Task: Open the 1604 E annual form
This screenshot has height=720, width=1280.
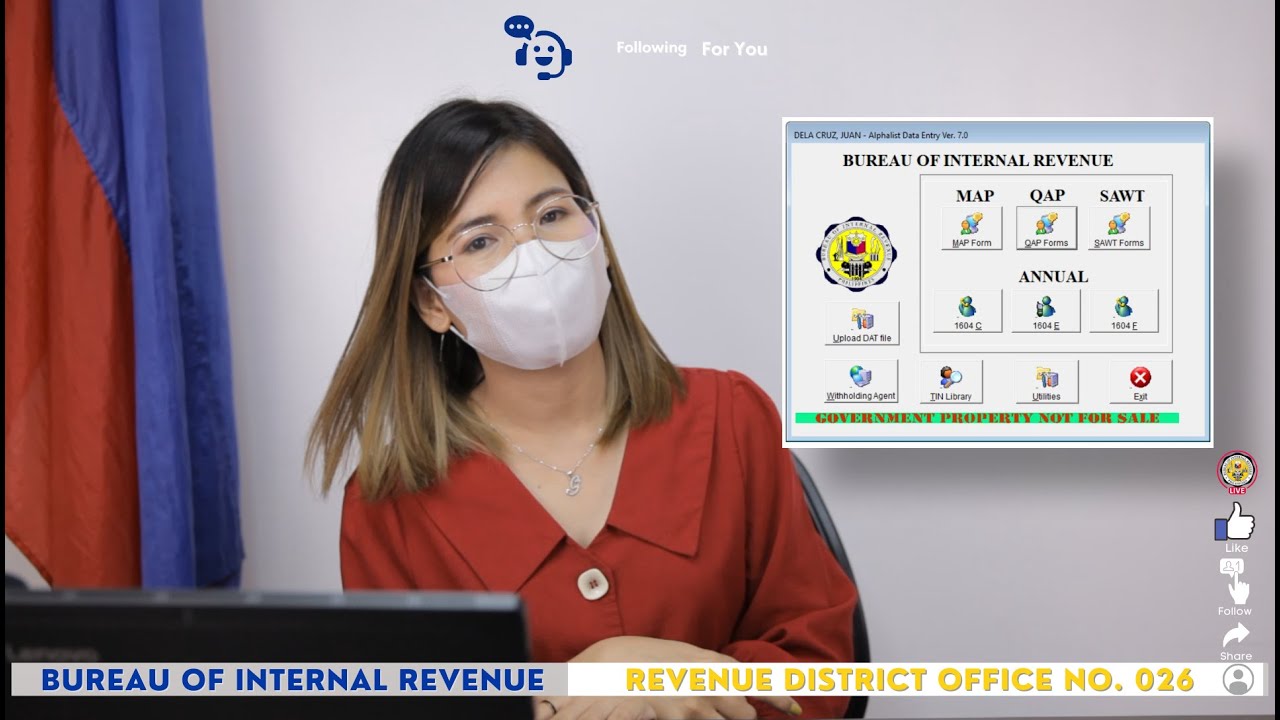Action: [x=1045, y=311]
